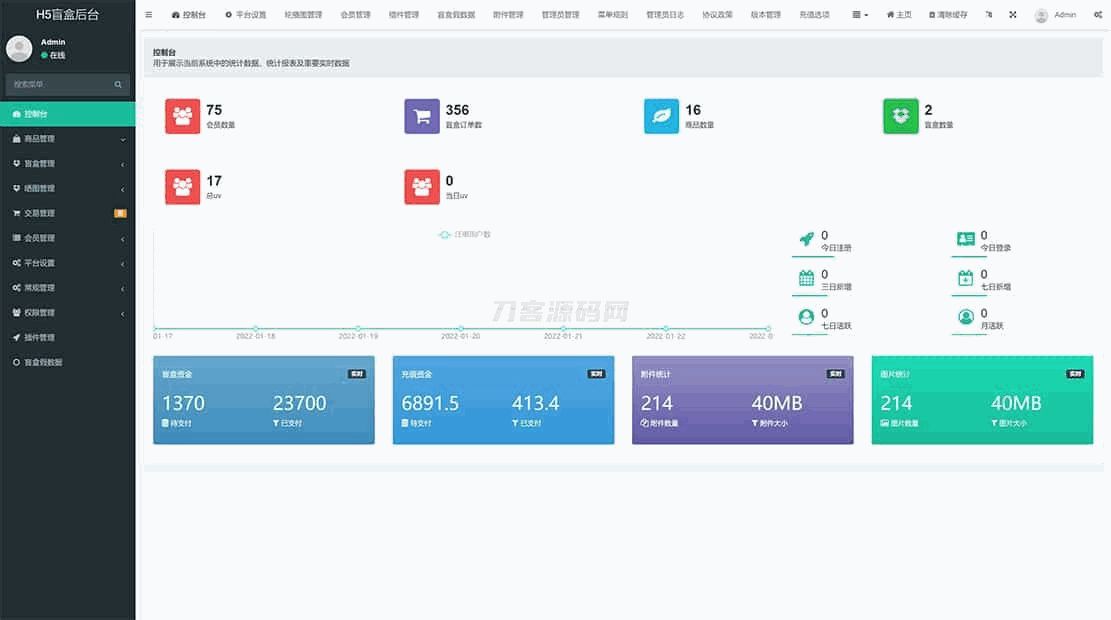This screenshot has height=620, width=1111.
Task: Focus the 搜索菜单 search field
Action: click(x=58, y=85)
